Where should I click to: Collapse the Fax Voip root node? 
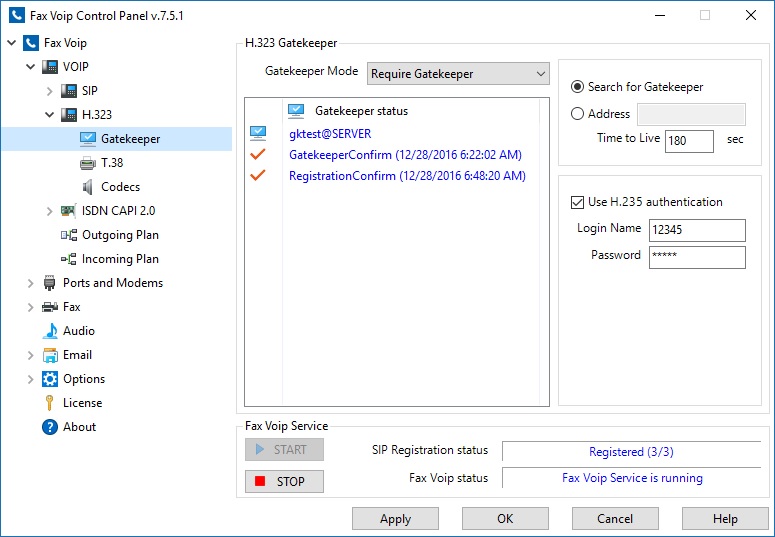point(12,43)
